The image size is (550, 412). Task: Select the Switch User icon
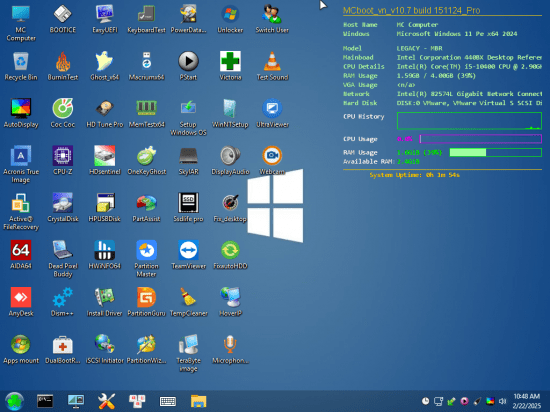point(272,19)
